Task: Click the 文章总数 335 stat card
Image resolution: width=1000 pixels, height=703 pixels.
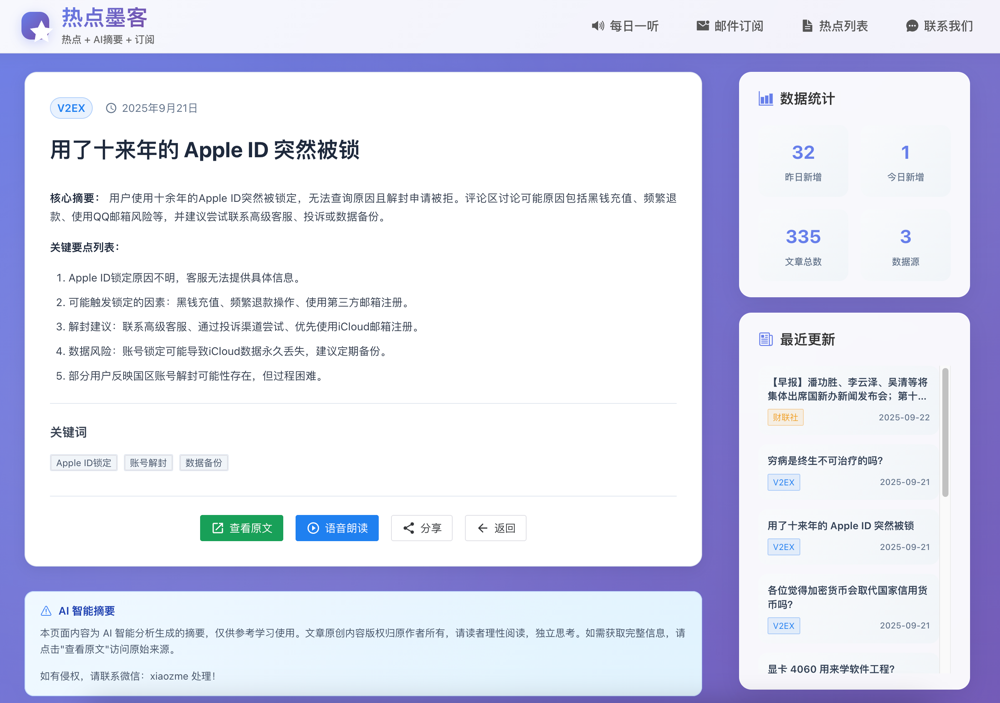Action: pos(803,246)
